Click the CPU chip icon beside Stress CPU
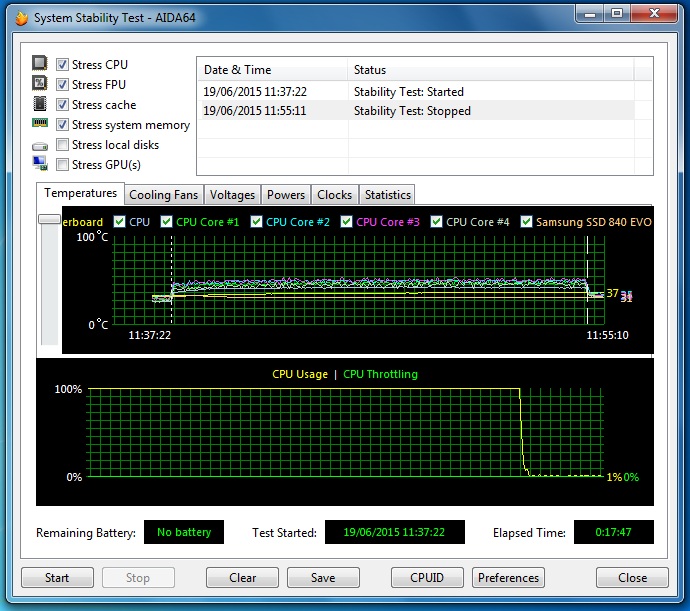690x611 pixels. click(40, 64)
